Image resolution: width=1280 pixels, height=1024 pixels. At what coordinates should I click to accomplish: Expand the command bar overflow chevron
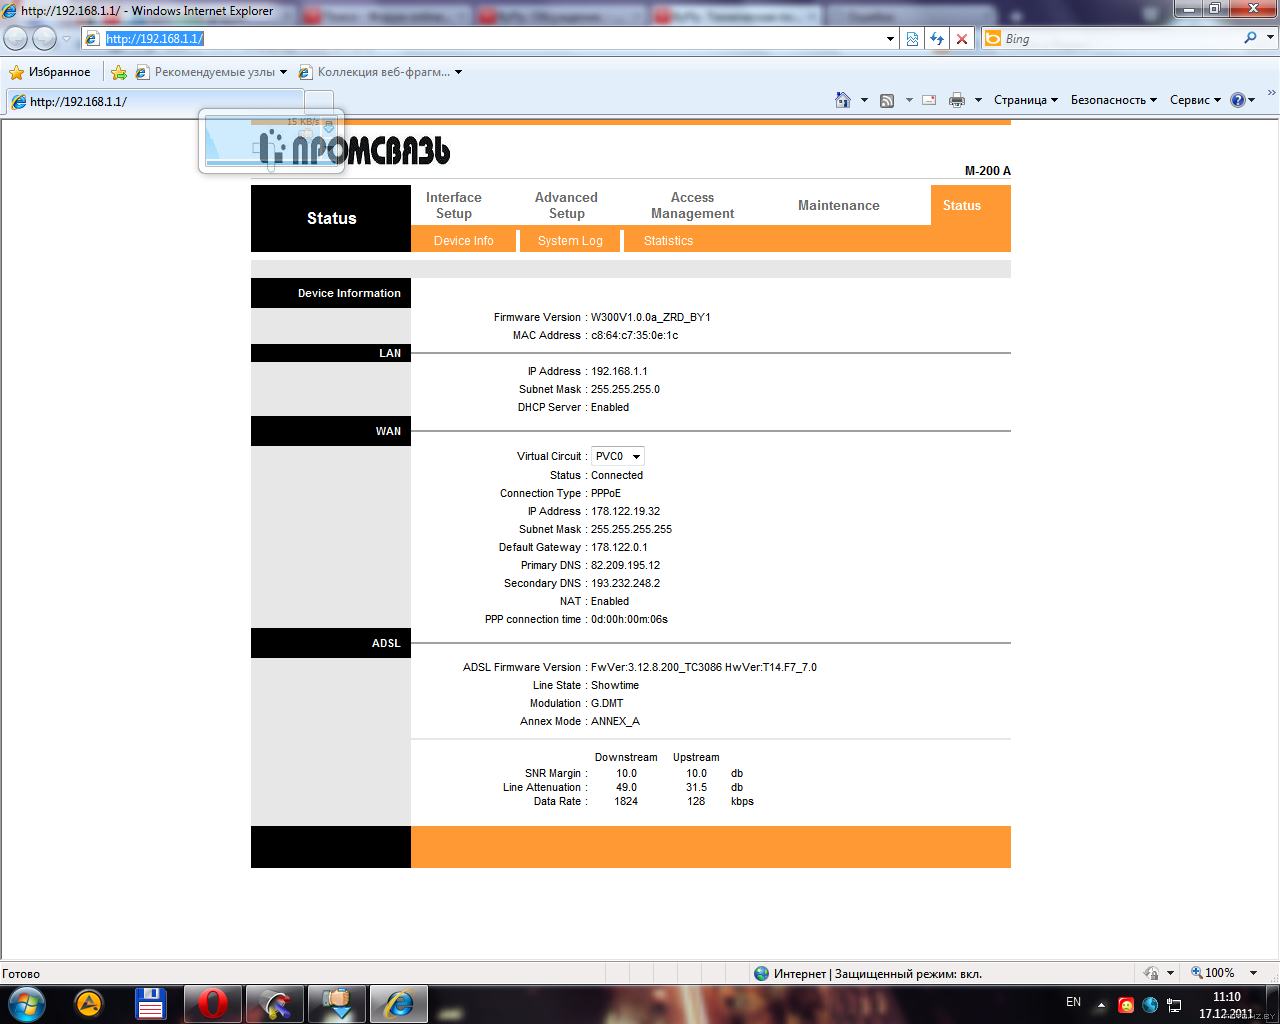pos(1271,93)
